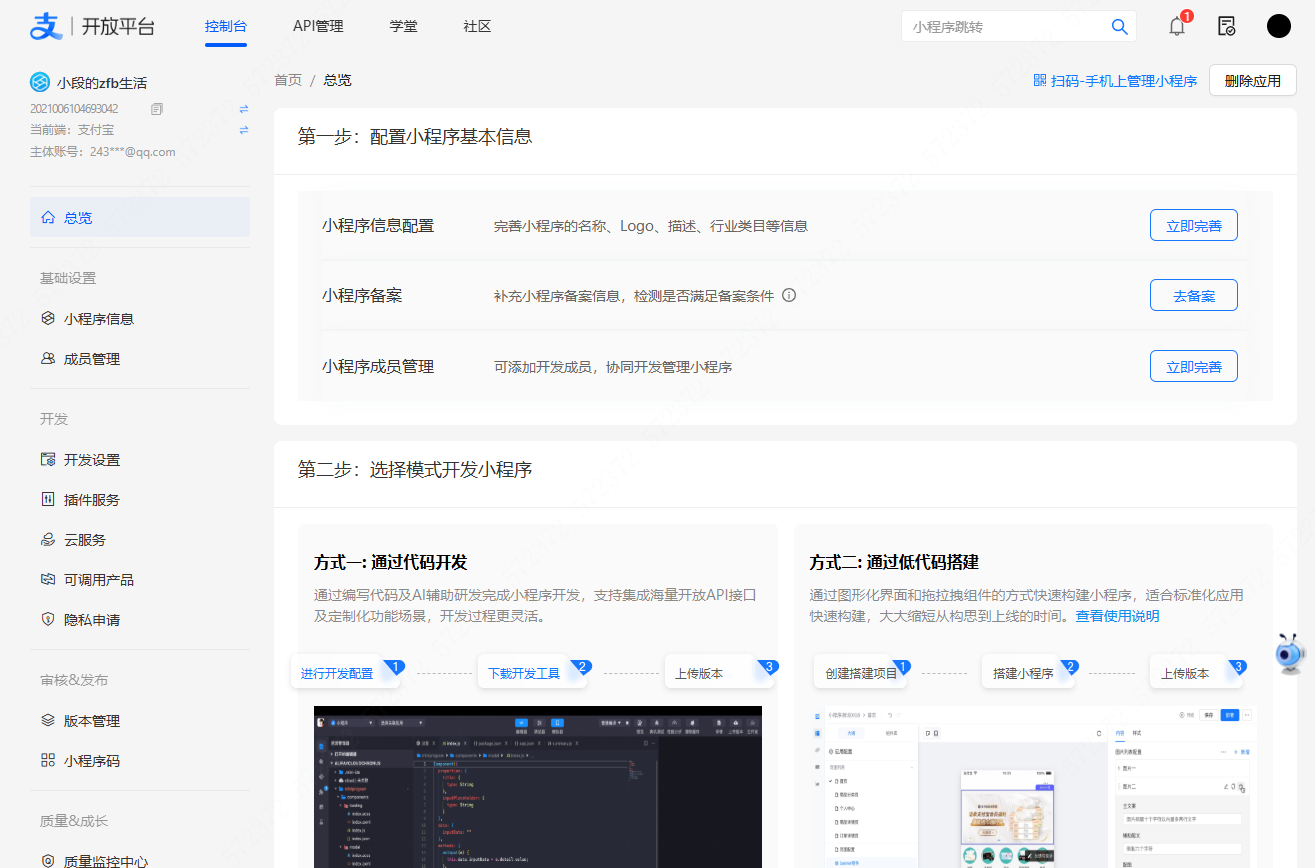Image resolution: width=1315 pixels, height=868 pixels.
Task: Open 小程序信息 from the sidebar
Action: tap(97, 318)
